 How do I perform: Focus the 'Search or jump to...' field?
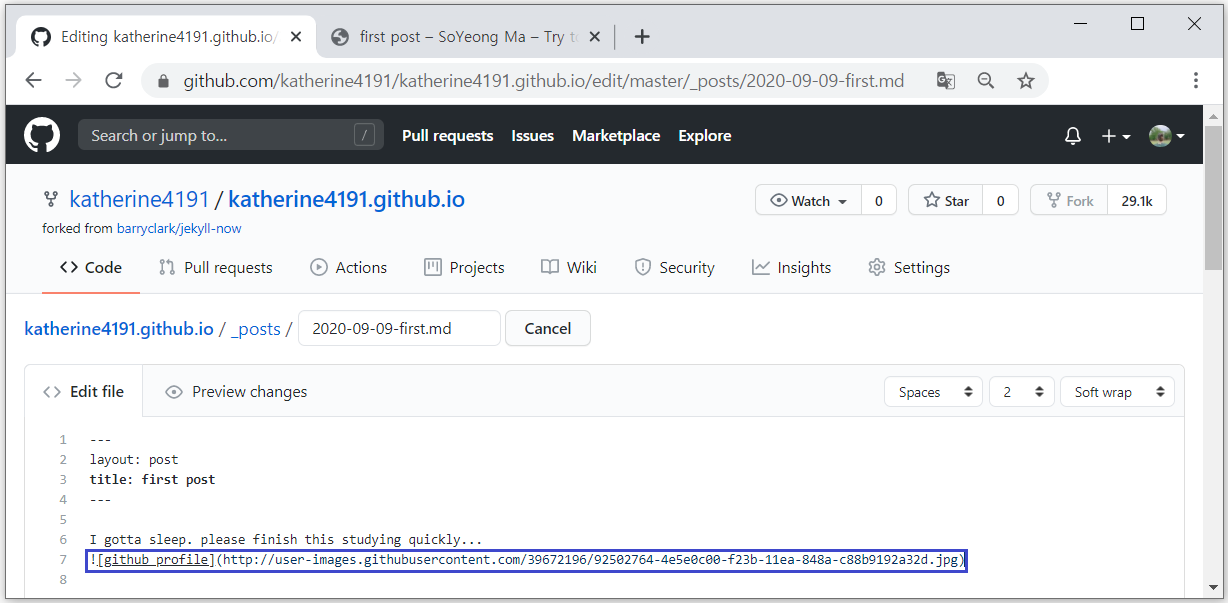231,136
